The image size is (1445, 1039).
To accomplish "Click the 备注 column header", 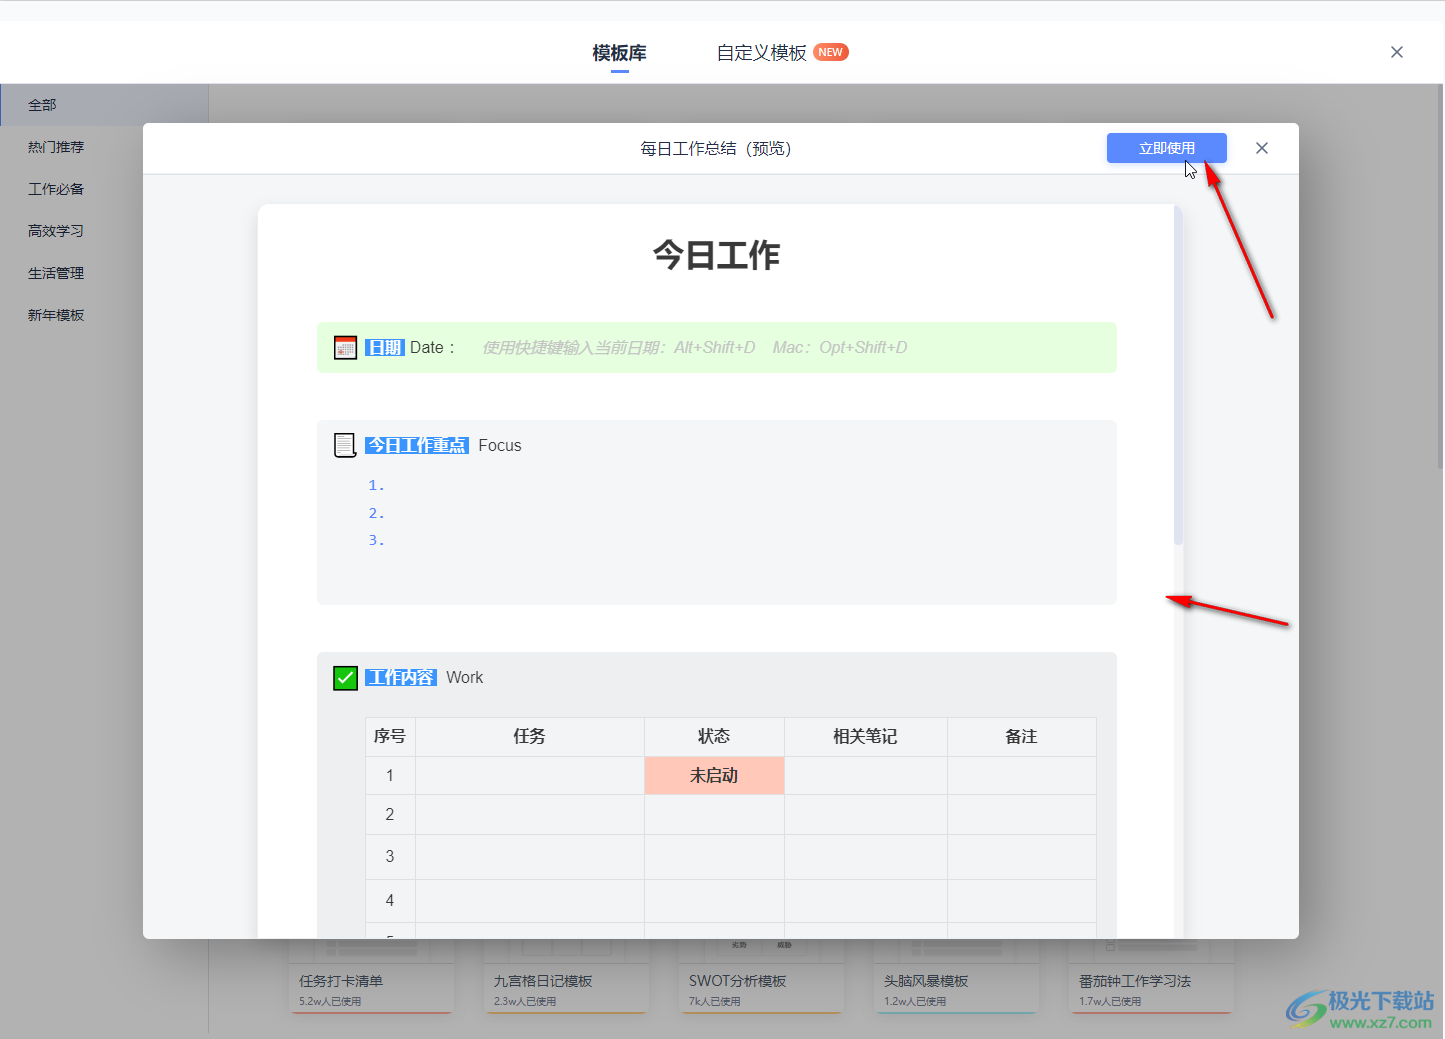I will (1022, 736).
